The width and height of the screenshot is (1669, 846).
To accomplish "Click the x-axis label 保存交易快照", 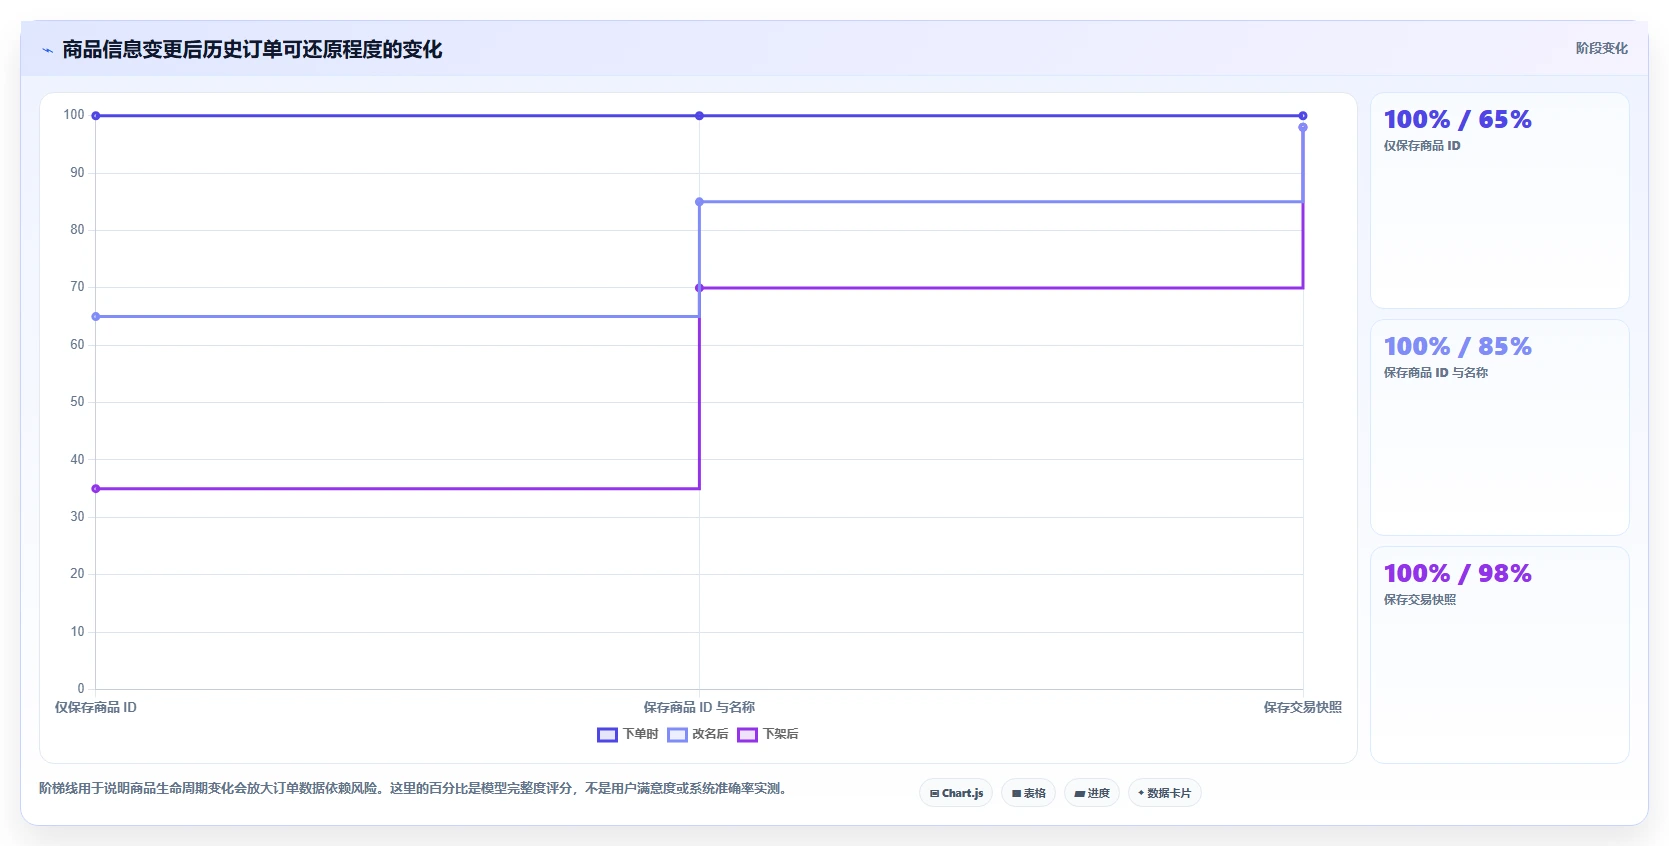I will (1302, 708).
